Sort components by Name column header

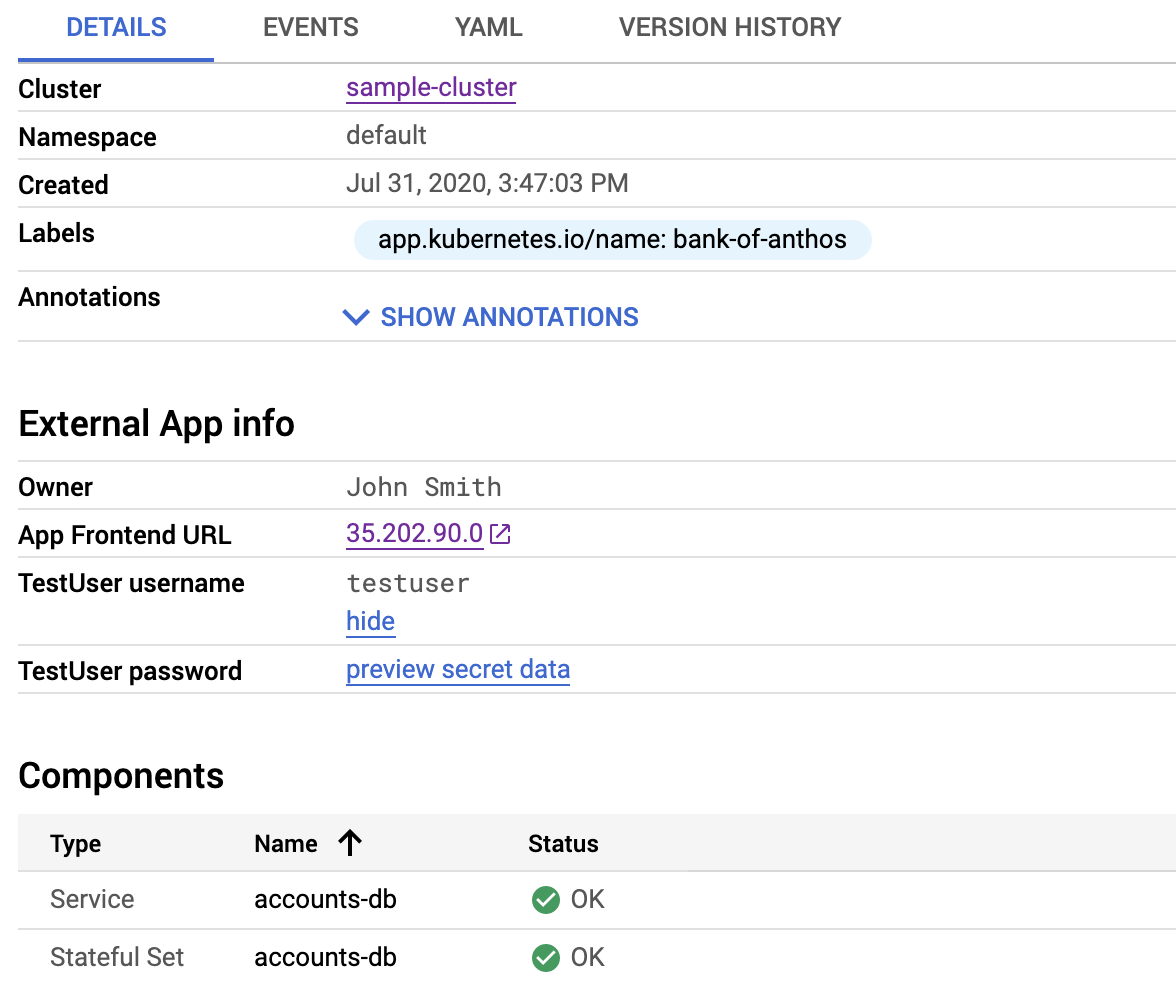click(x=285, y=843)
